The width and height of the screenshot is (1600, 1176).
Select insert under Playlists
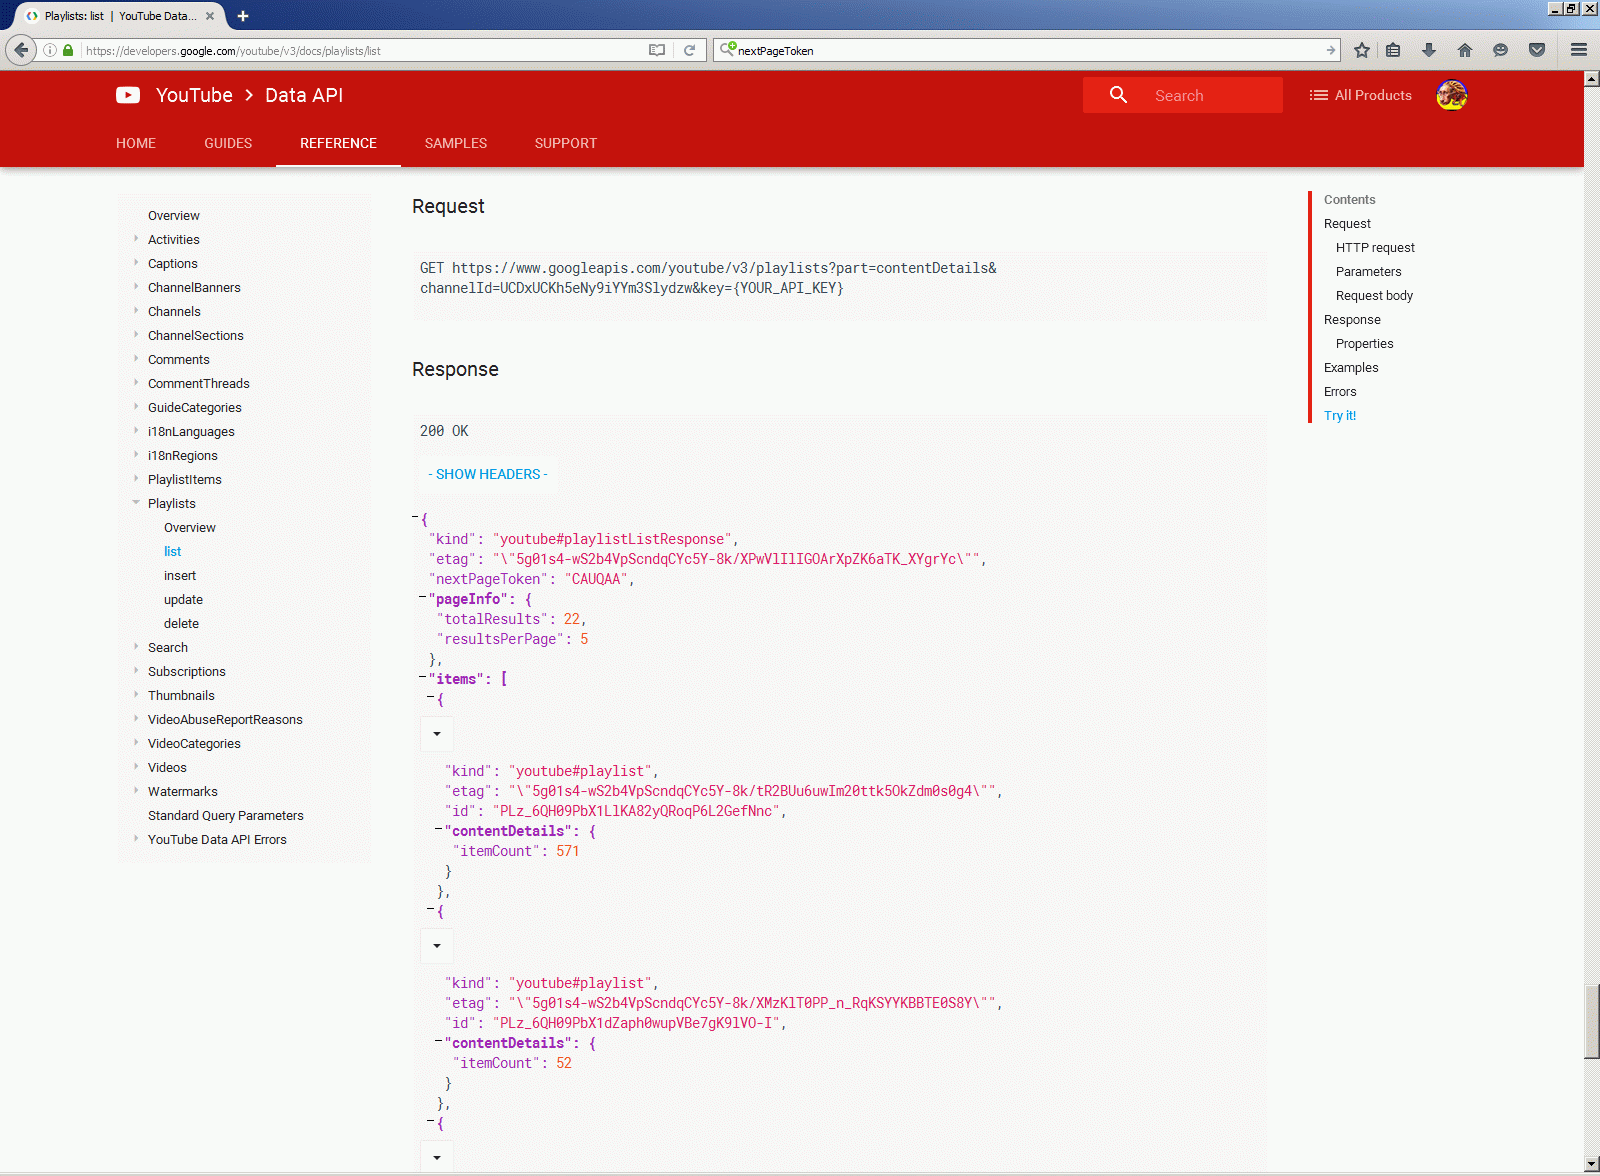click(x=180, y=575)
